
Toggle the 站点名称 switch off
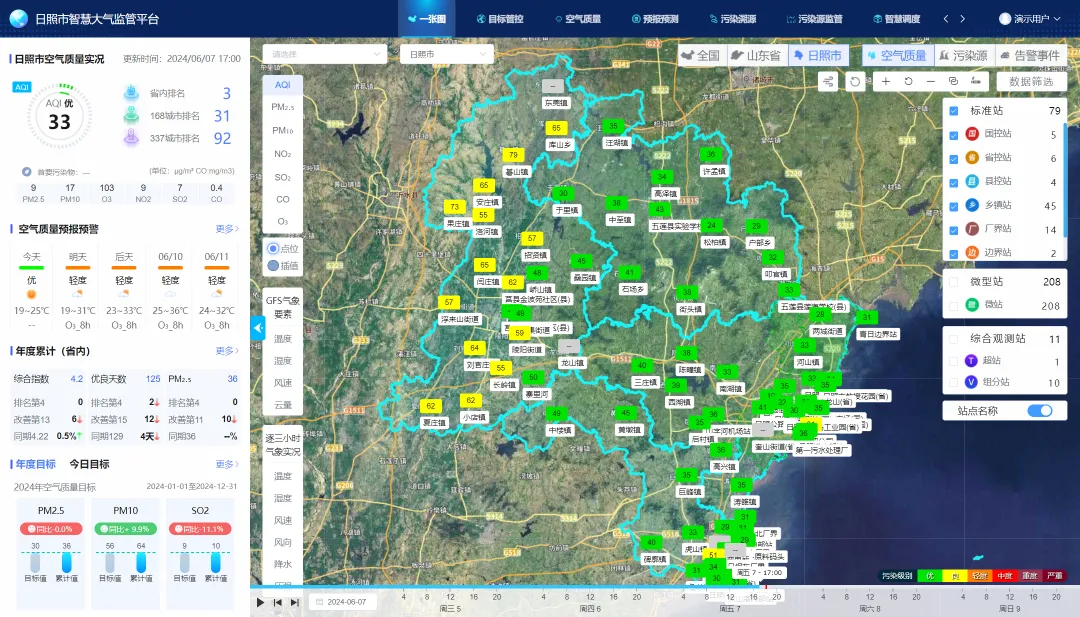click(1039, 410)
